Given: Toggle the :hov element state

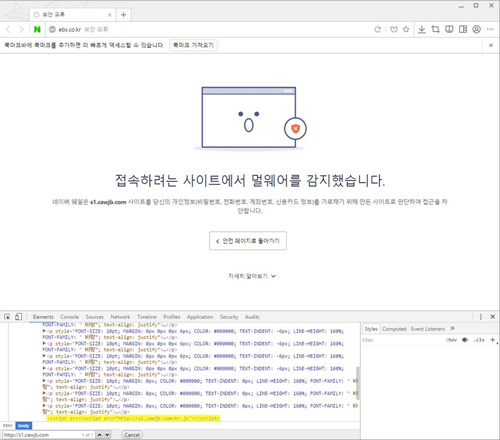Looking at the screenshot, I should click(x=451, y=340).
